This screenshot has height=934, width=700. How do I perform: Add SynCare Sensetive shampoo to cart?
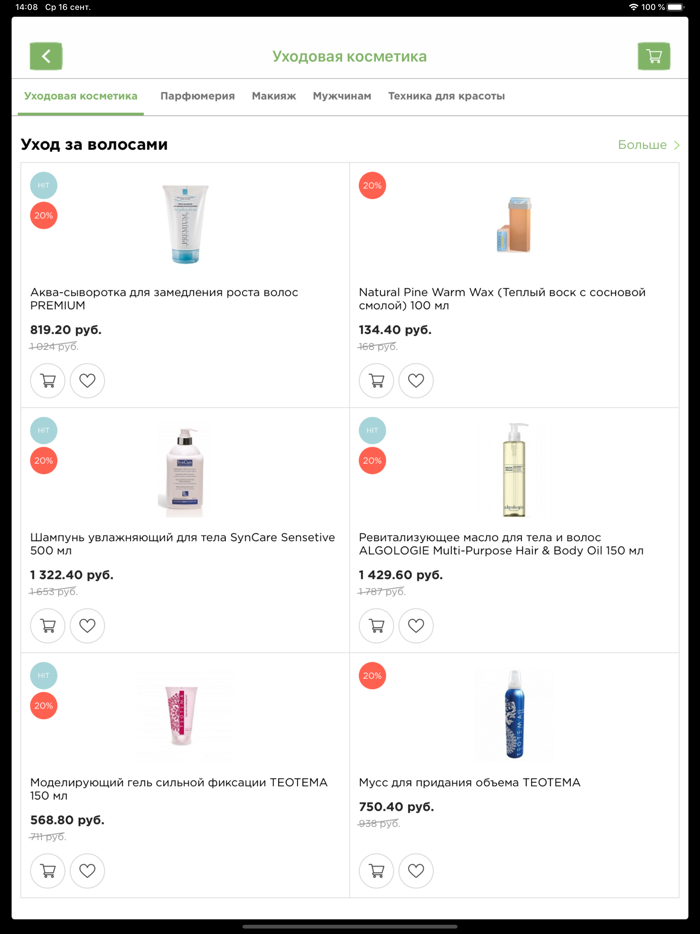pyautogui.click(x=47, y=625)
